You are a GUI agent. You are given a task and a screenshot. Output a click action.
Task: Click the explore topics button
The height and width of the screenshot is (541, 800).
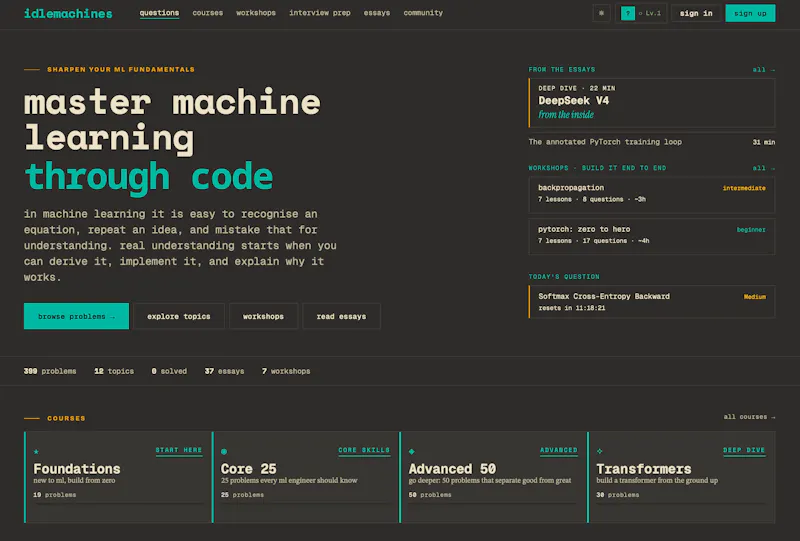pyautogui.click(x=179, y=316)
